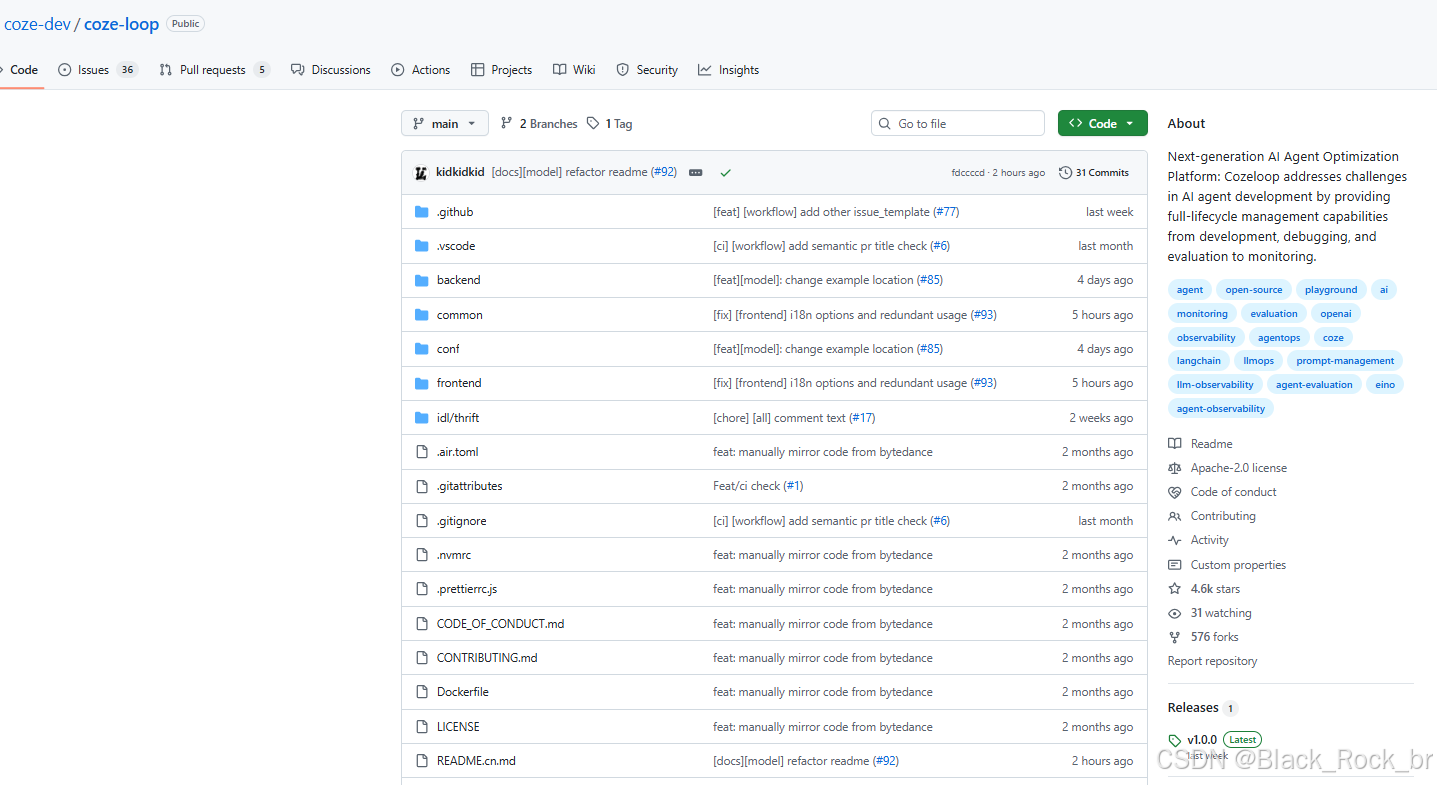
Task: Click the eye icon beside 31 watching
Action: point(1175,613)
